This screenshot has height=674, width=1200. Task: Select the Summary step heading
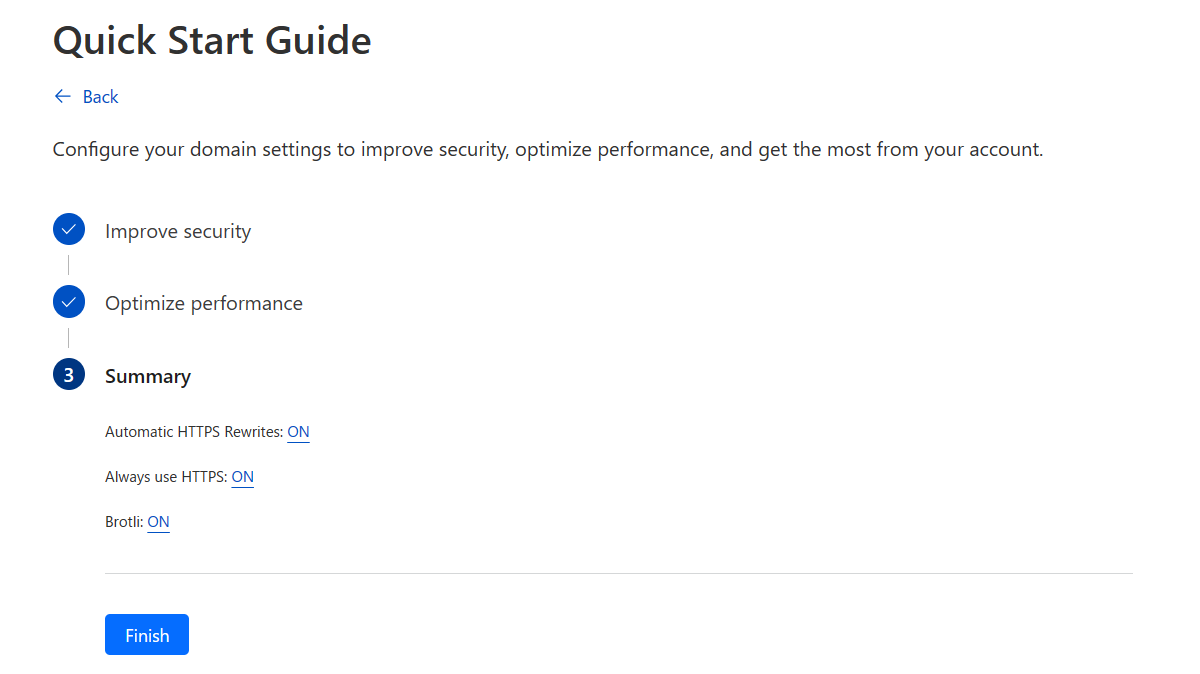(x=148, y=376)
